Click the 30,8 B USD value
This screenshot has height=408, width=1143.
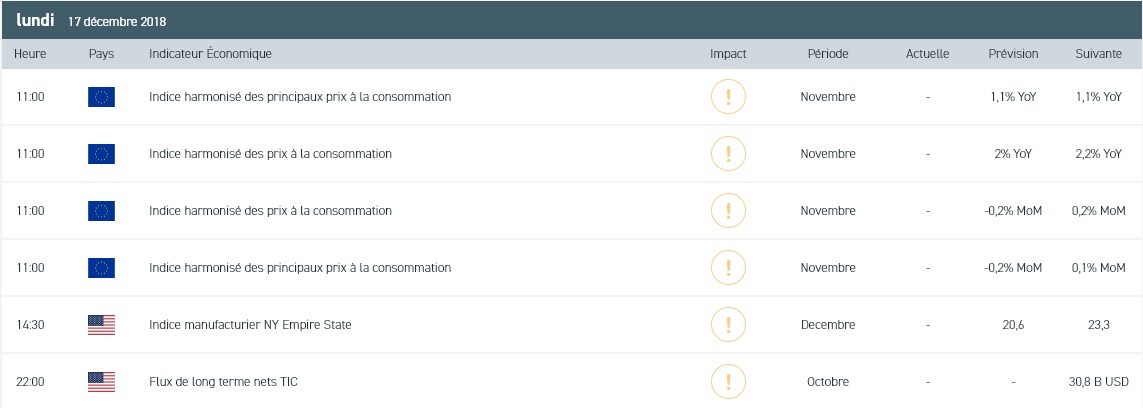coord(1098,382)
